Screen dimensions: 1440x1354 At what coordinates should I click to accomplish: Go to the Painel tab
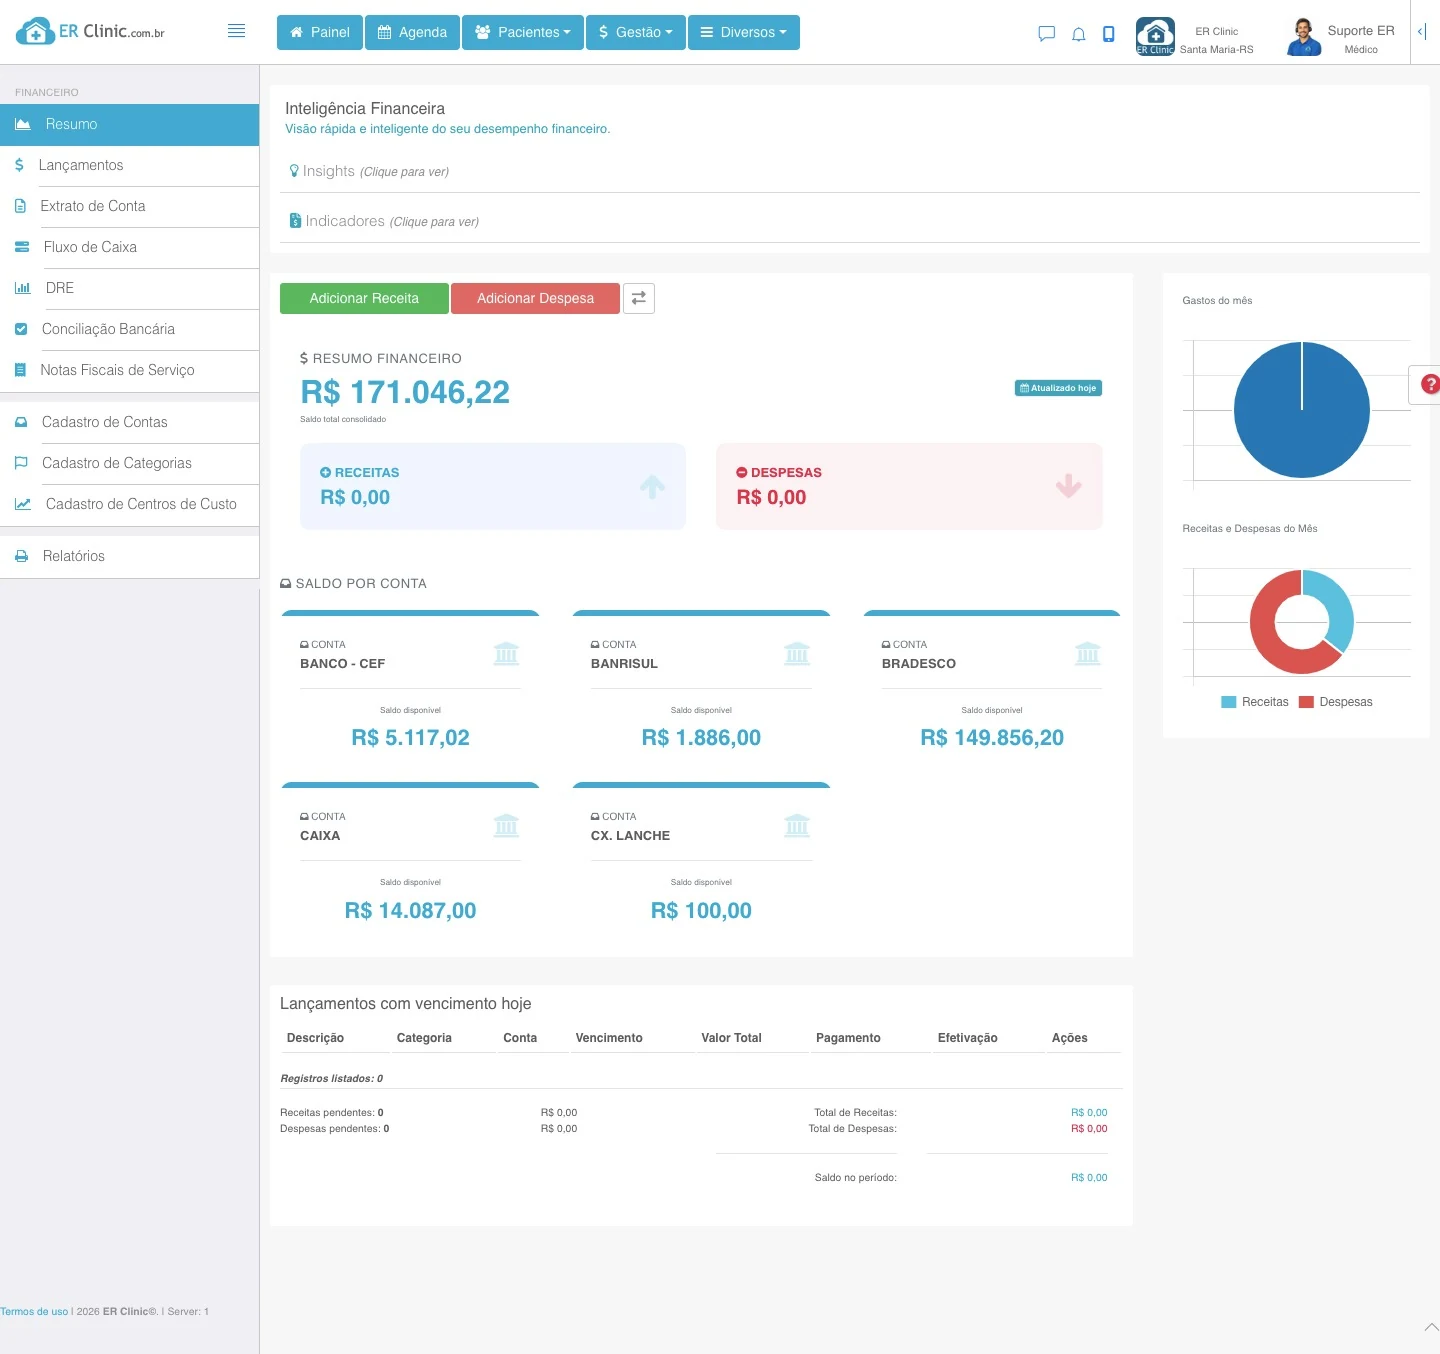[x=320, y=32]
